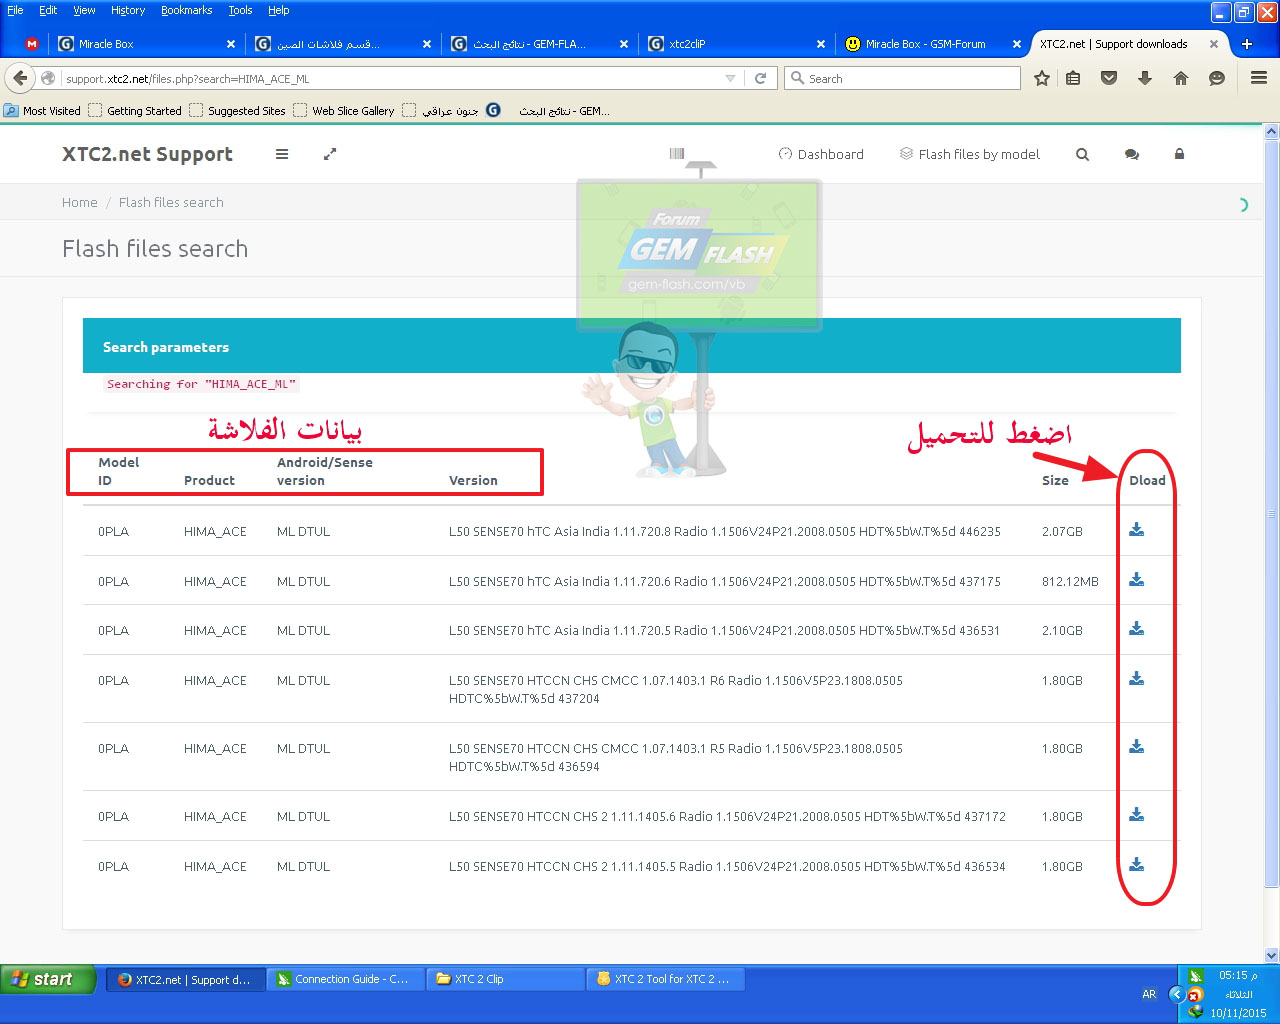Select the 2.10GB size cell
The width and height of the screenshot is (1280, 1024).
[x=1062, y=630]
